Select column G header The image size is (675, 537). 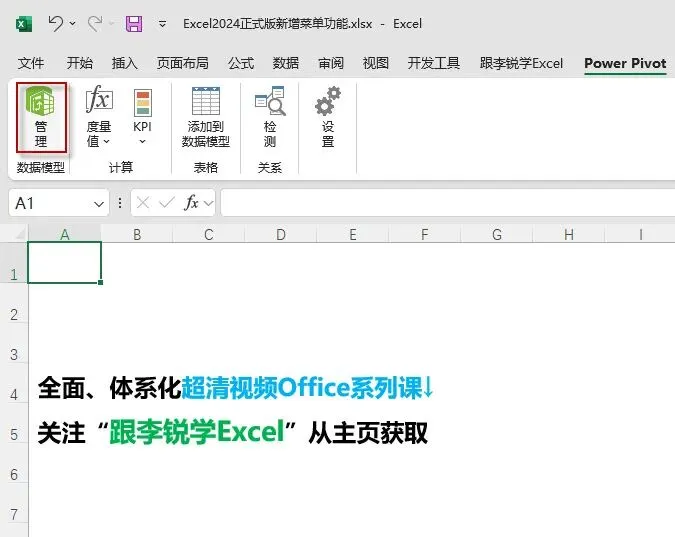[497, 234]
